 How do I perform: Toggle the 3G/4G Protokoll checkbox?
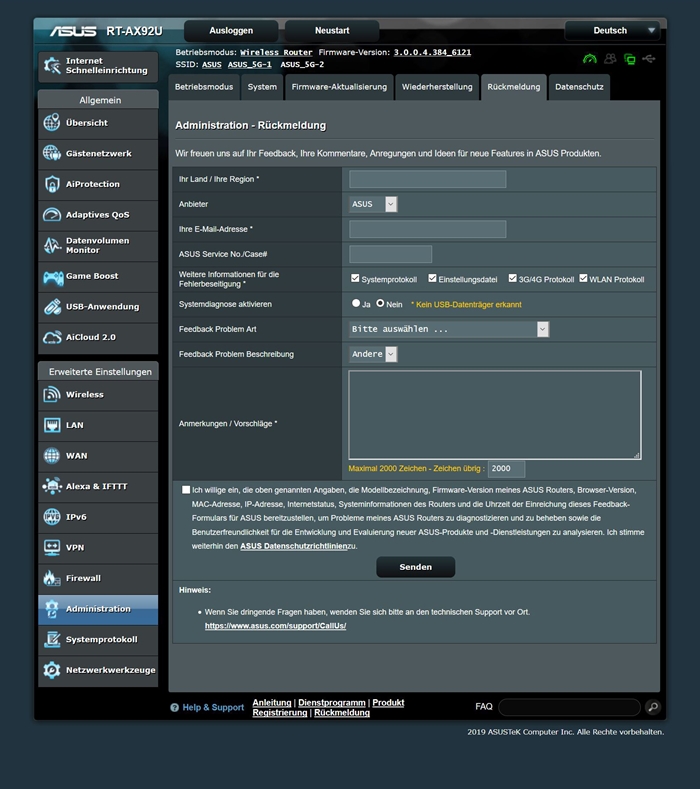(x=512, y=278)
